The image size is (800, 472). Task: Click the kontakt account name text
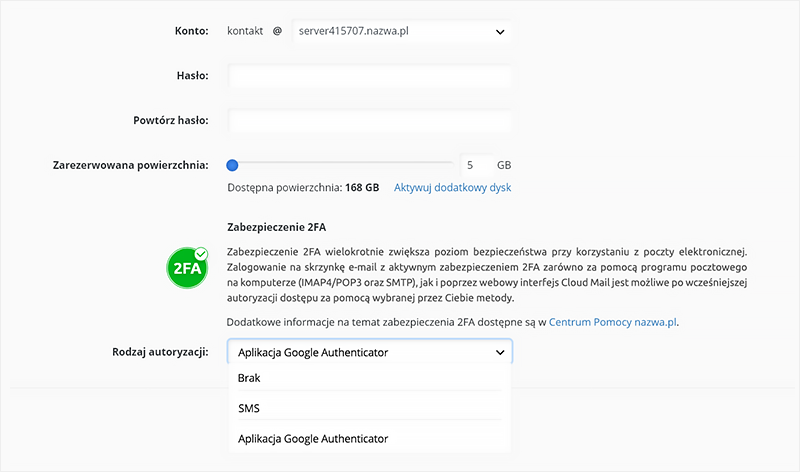[x=245, y=31]
